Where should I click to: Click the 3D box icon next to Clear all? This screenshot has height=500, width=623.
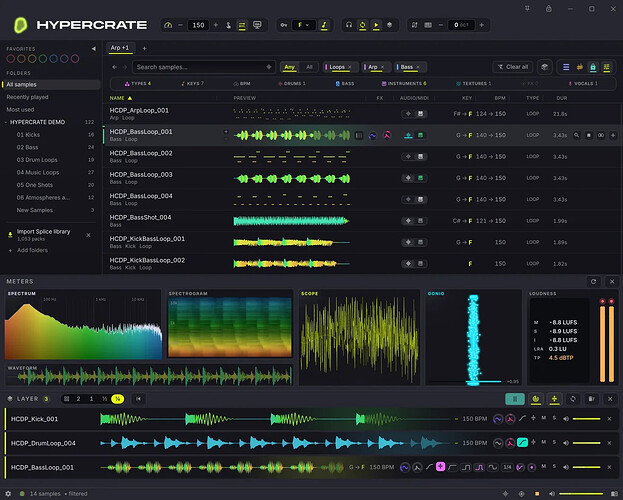[545, 67]
